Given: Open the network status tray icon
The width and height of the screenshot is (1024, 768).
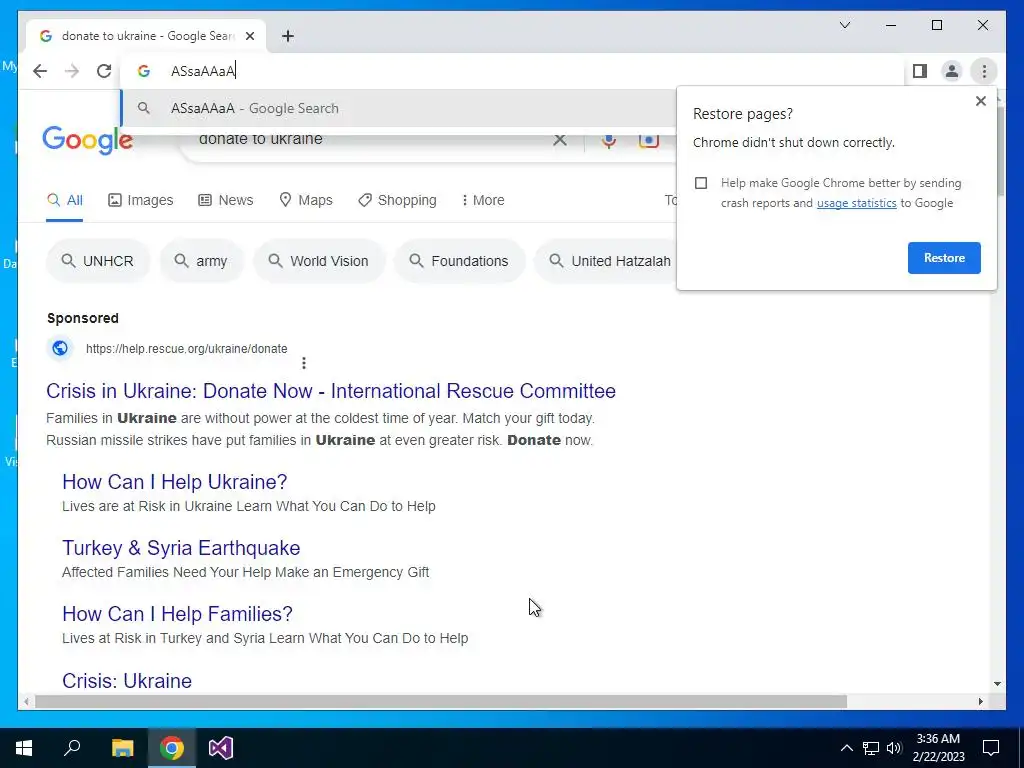Looking at the screenshot, I should [871, 748].
